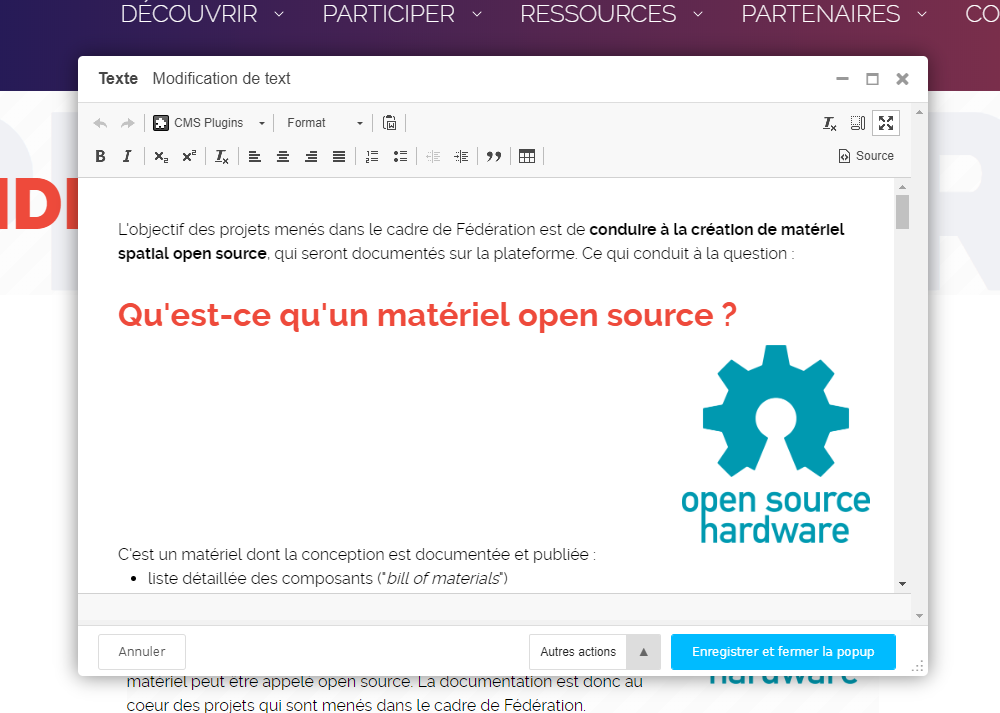The height and width of the screenshot is (713, 1000).
Task: Toggle subscript formatting
Action: [x=161, y=156]
